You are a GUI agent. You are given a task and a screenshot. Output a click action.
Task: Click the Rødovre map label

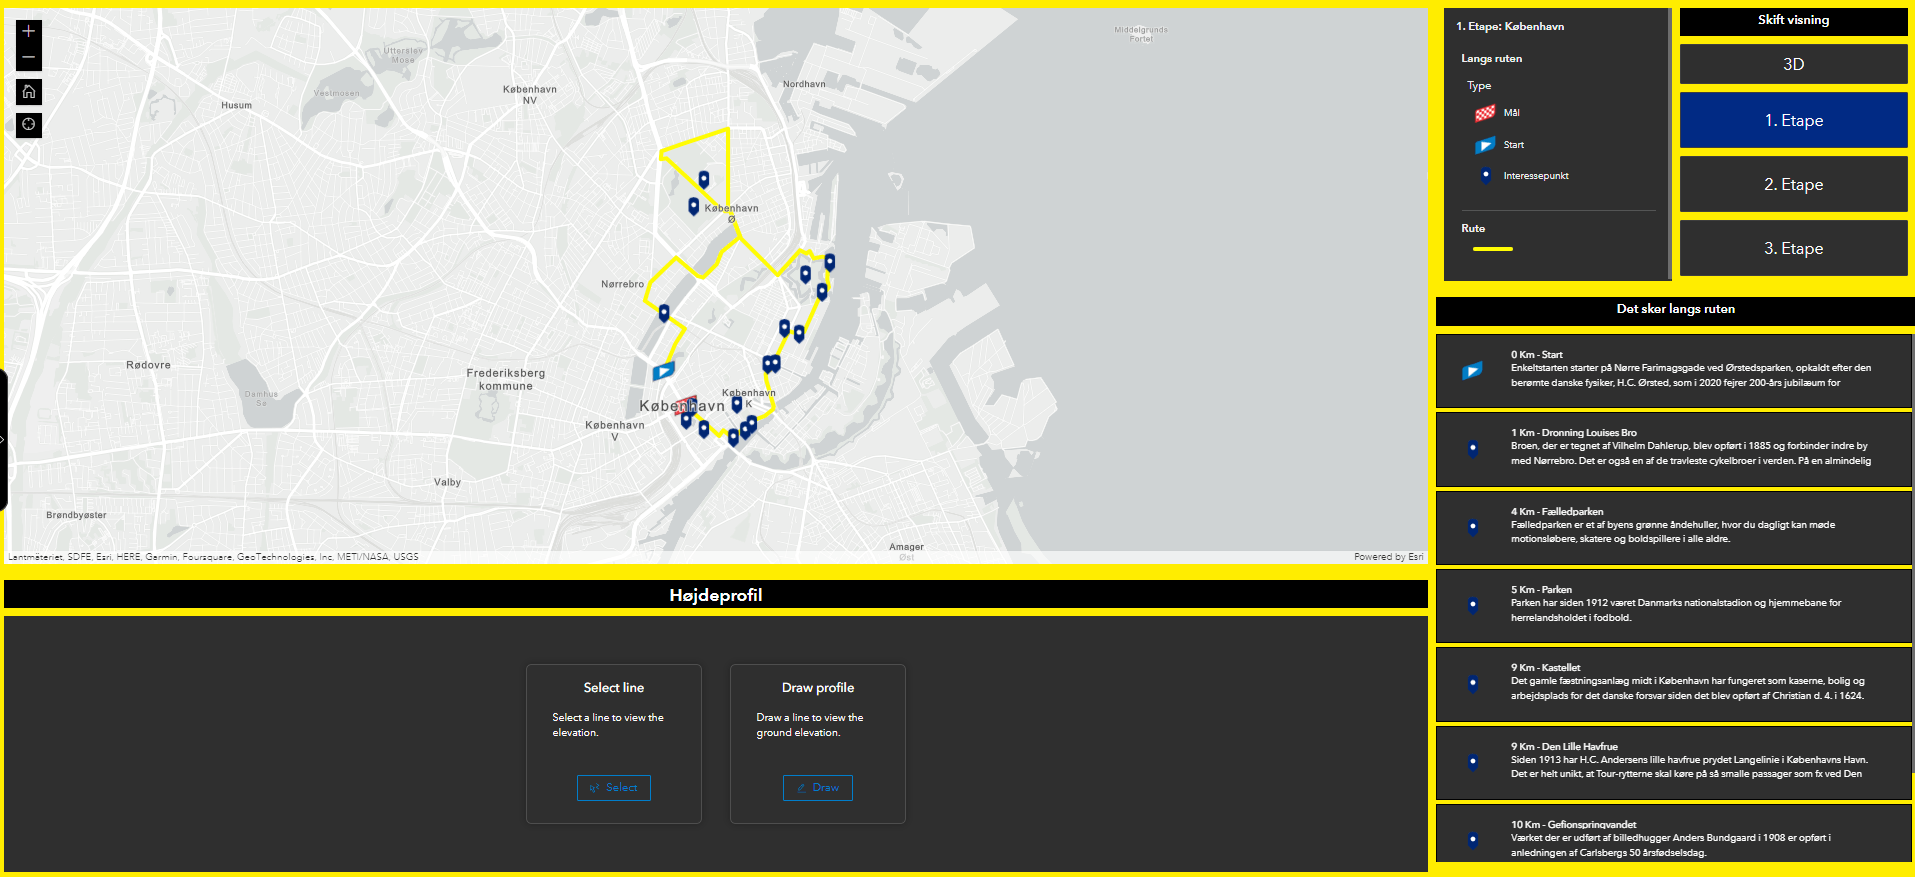[148, 365]
